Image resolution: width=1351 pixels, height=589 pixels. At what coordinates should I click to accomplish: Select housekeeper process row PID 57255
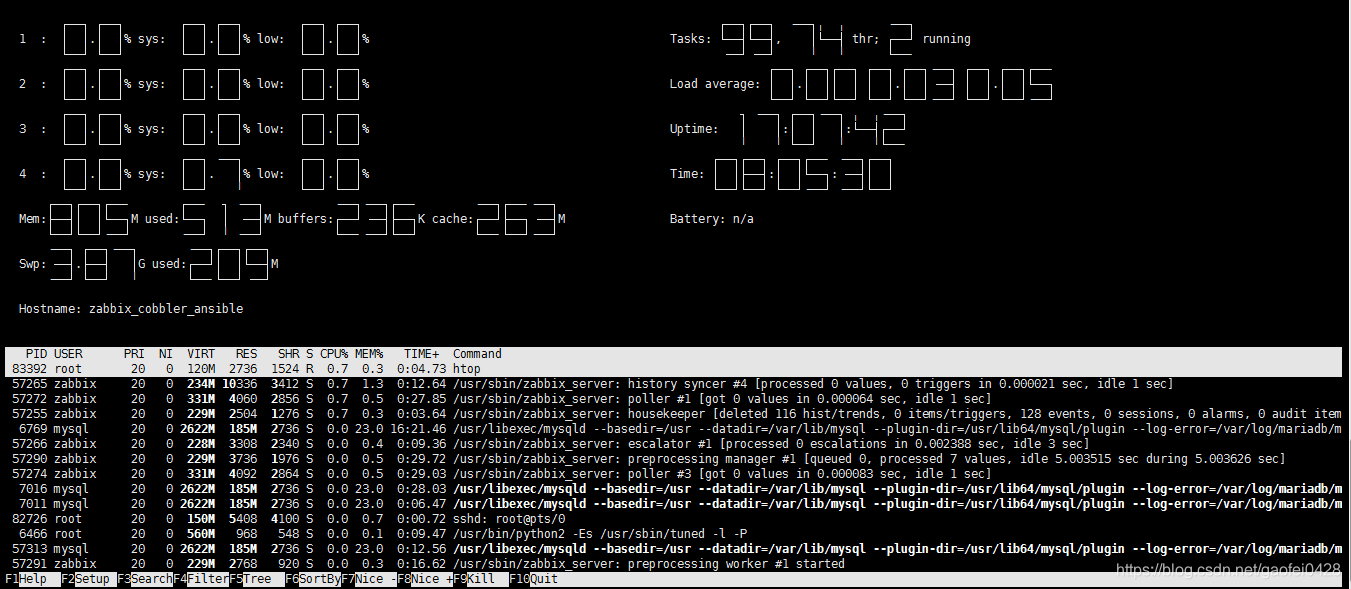pos(674,414)
